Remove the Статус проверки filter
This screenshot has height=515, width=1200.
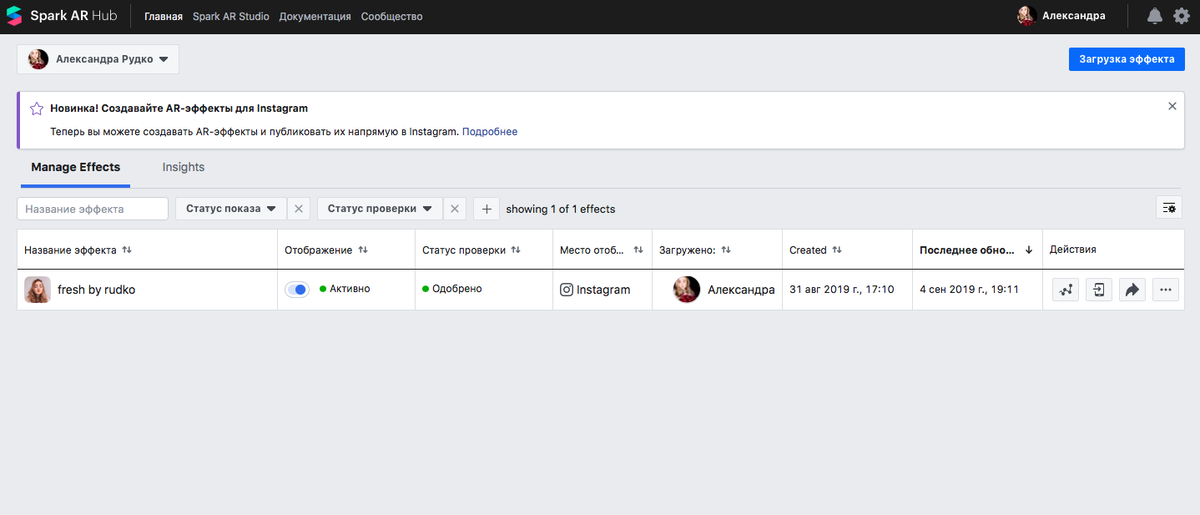(454, 209)
